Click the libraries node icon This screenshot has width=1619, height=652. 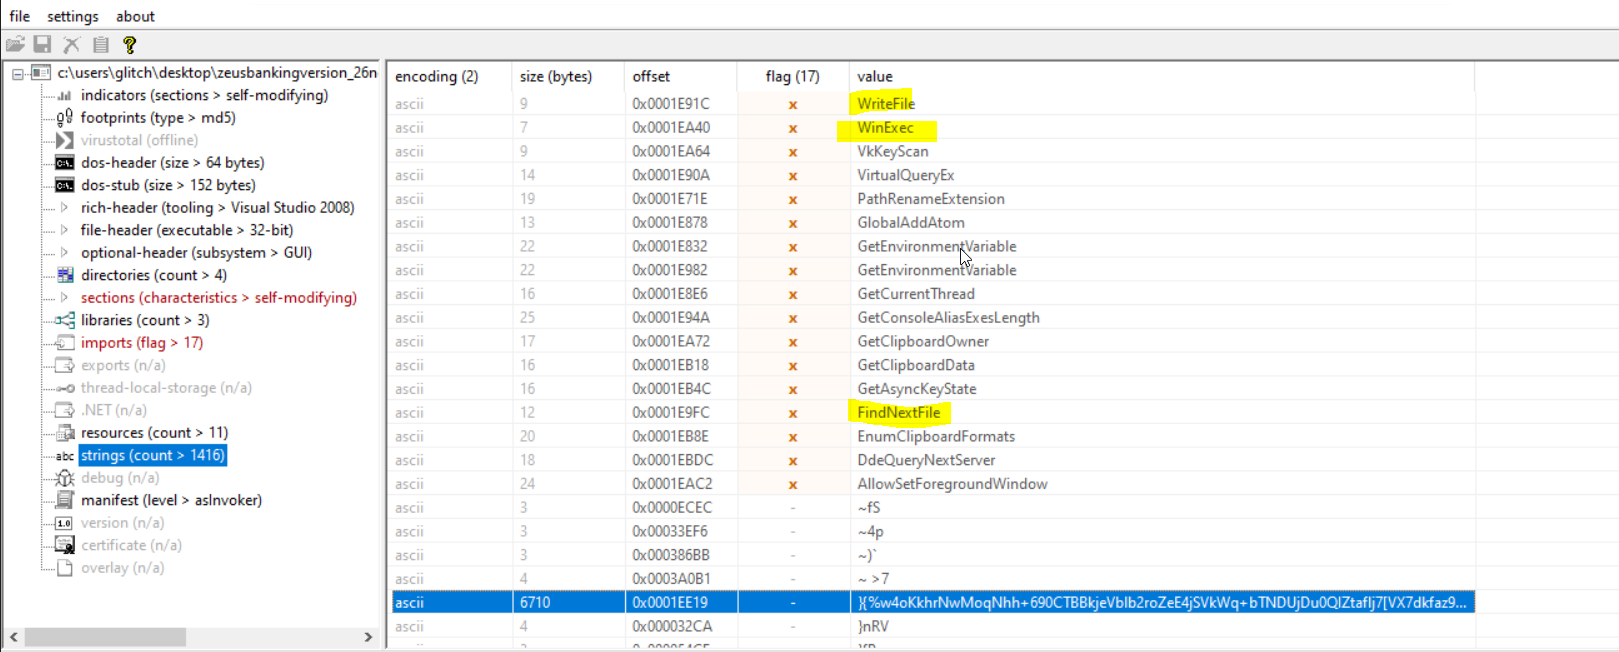[x=65, y=320]
